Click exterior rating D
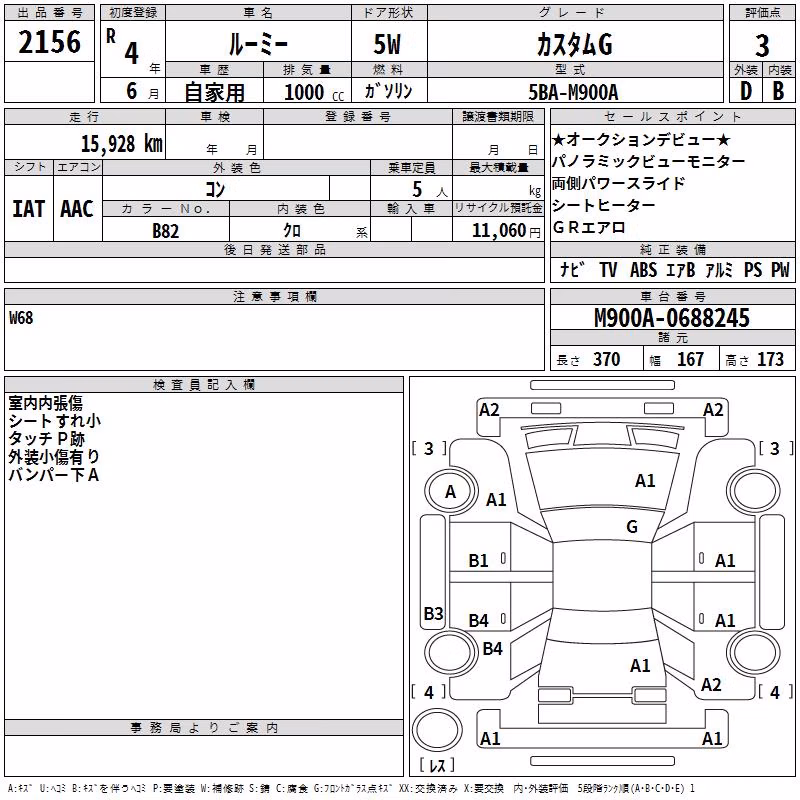Viewport: 800px width, 800px height. click(x=746, y=91)
